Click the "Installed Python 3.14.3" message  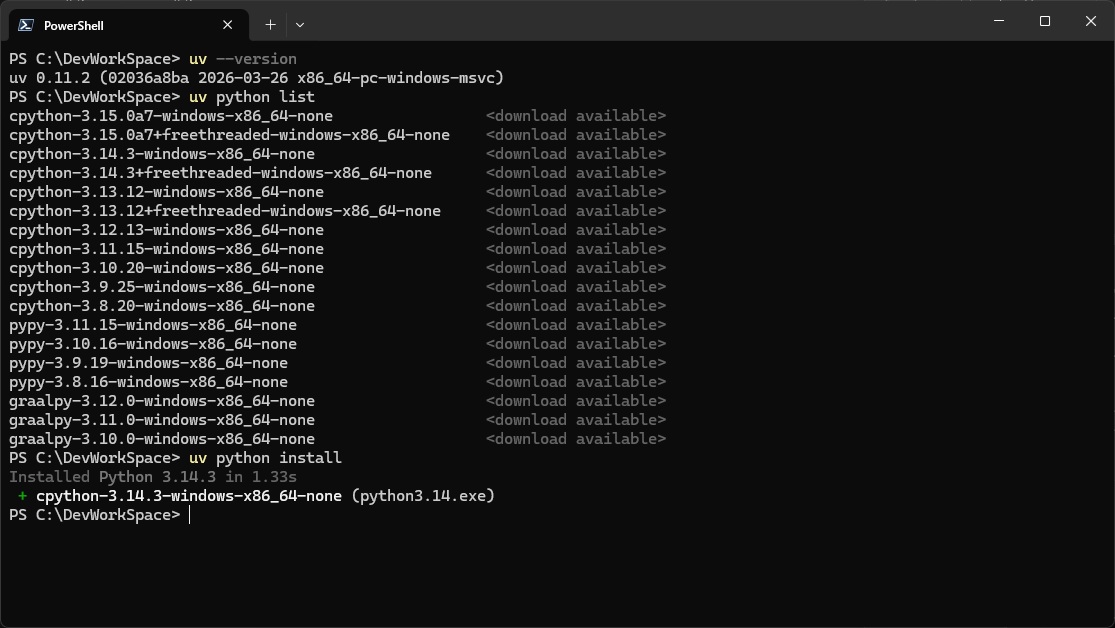pyautogui.click(x=153, y=477)
